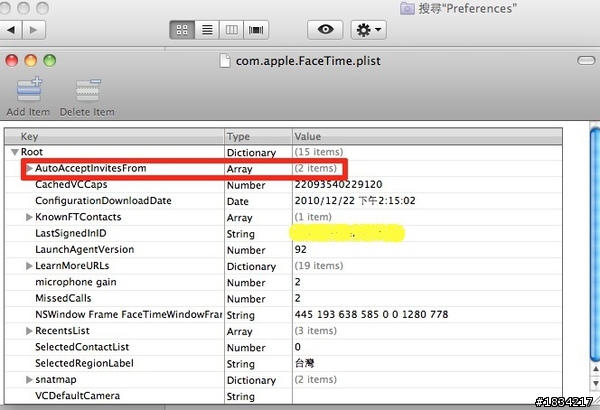
Task: Sort by the Key column header
Action: click(x=114, y=136)
